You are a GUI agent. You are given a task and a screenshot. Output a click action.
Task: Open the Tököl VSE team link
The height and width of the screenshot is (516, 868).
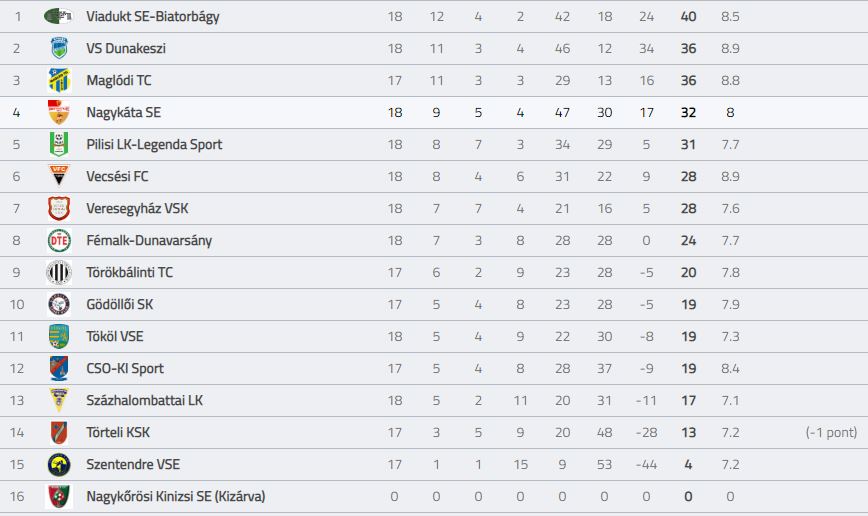[115, 337]
